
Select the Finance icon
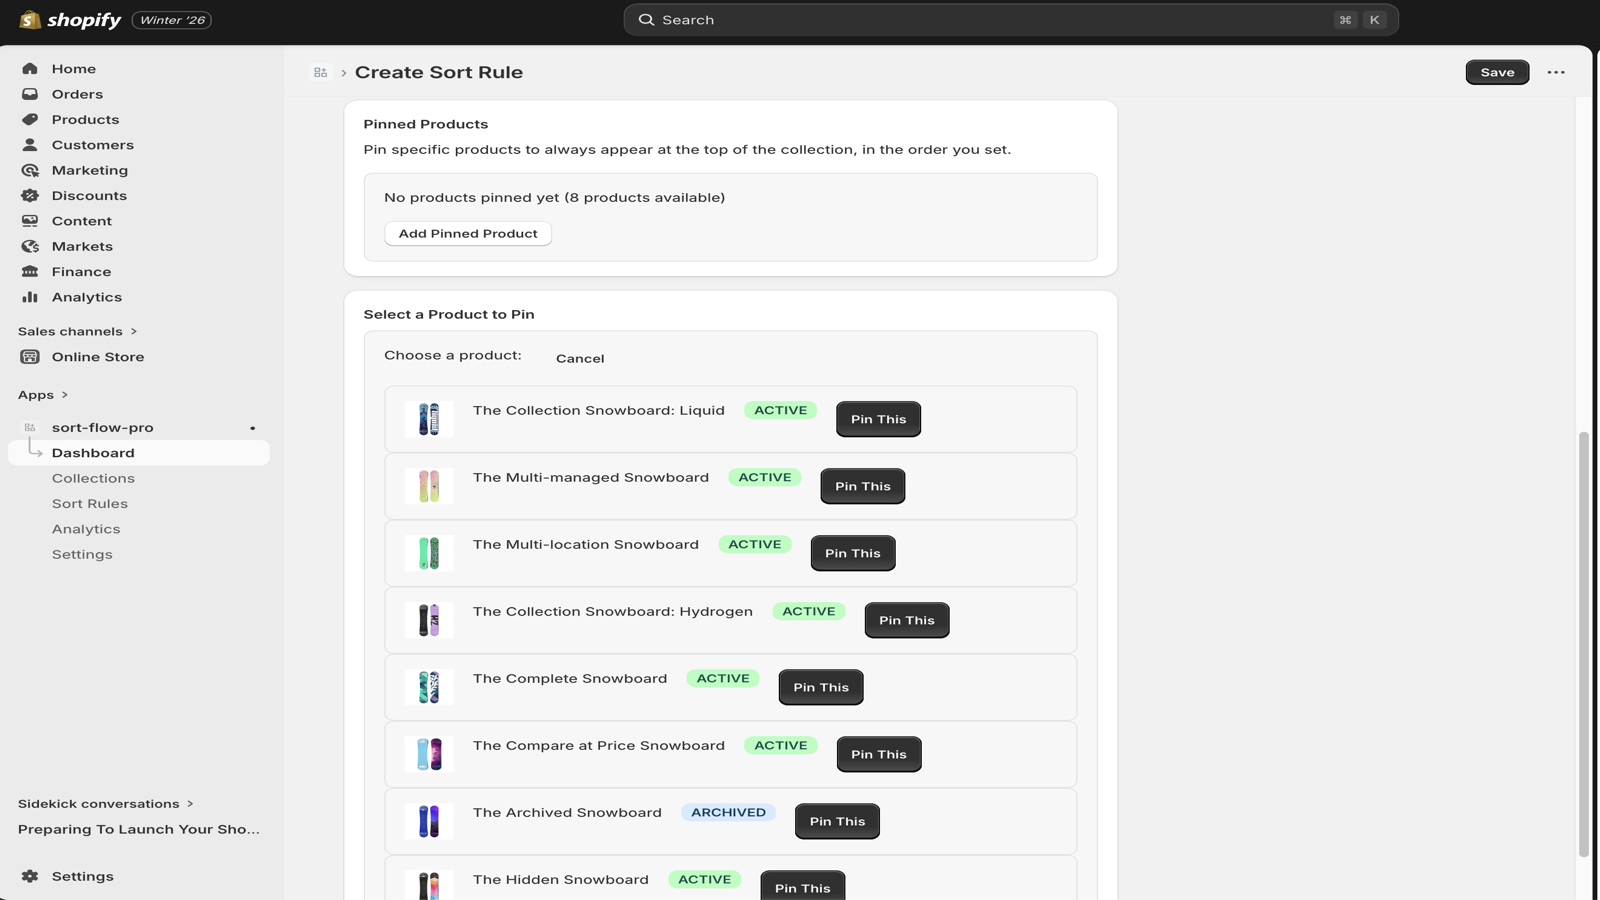pyautogui.click(x=30, y=271)
